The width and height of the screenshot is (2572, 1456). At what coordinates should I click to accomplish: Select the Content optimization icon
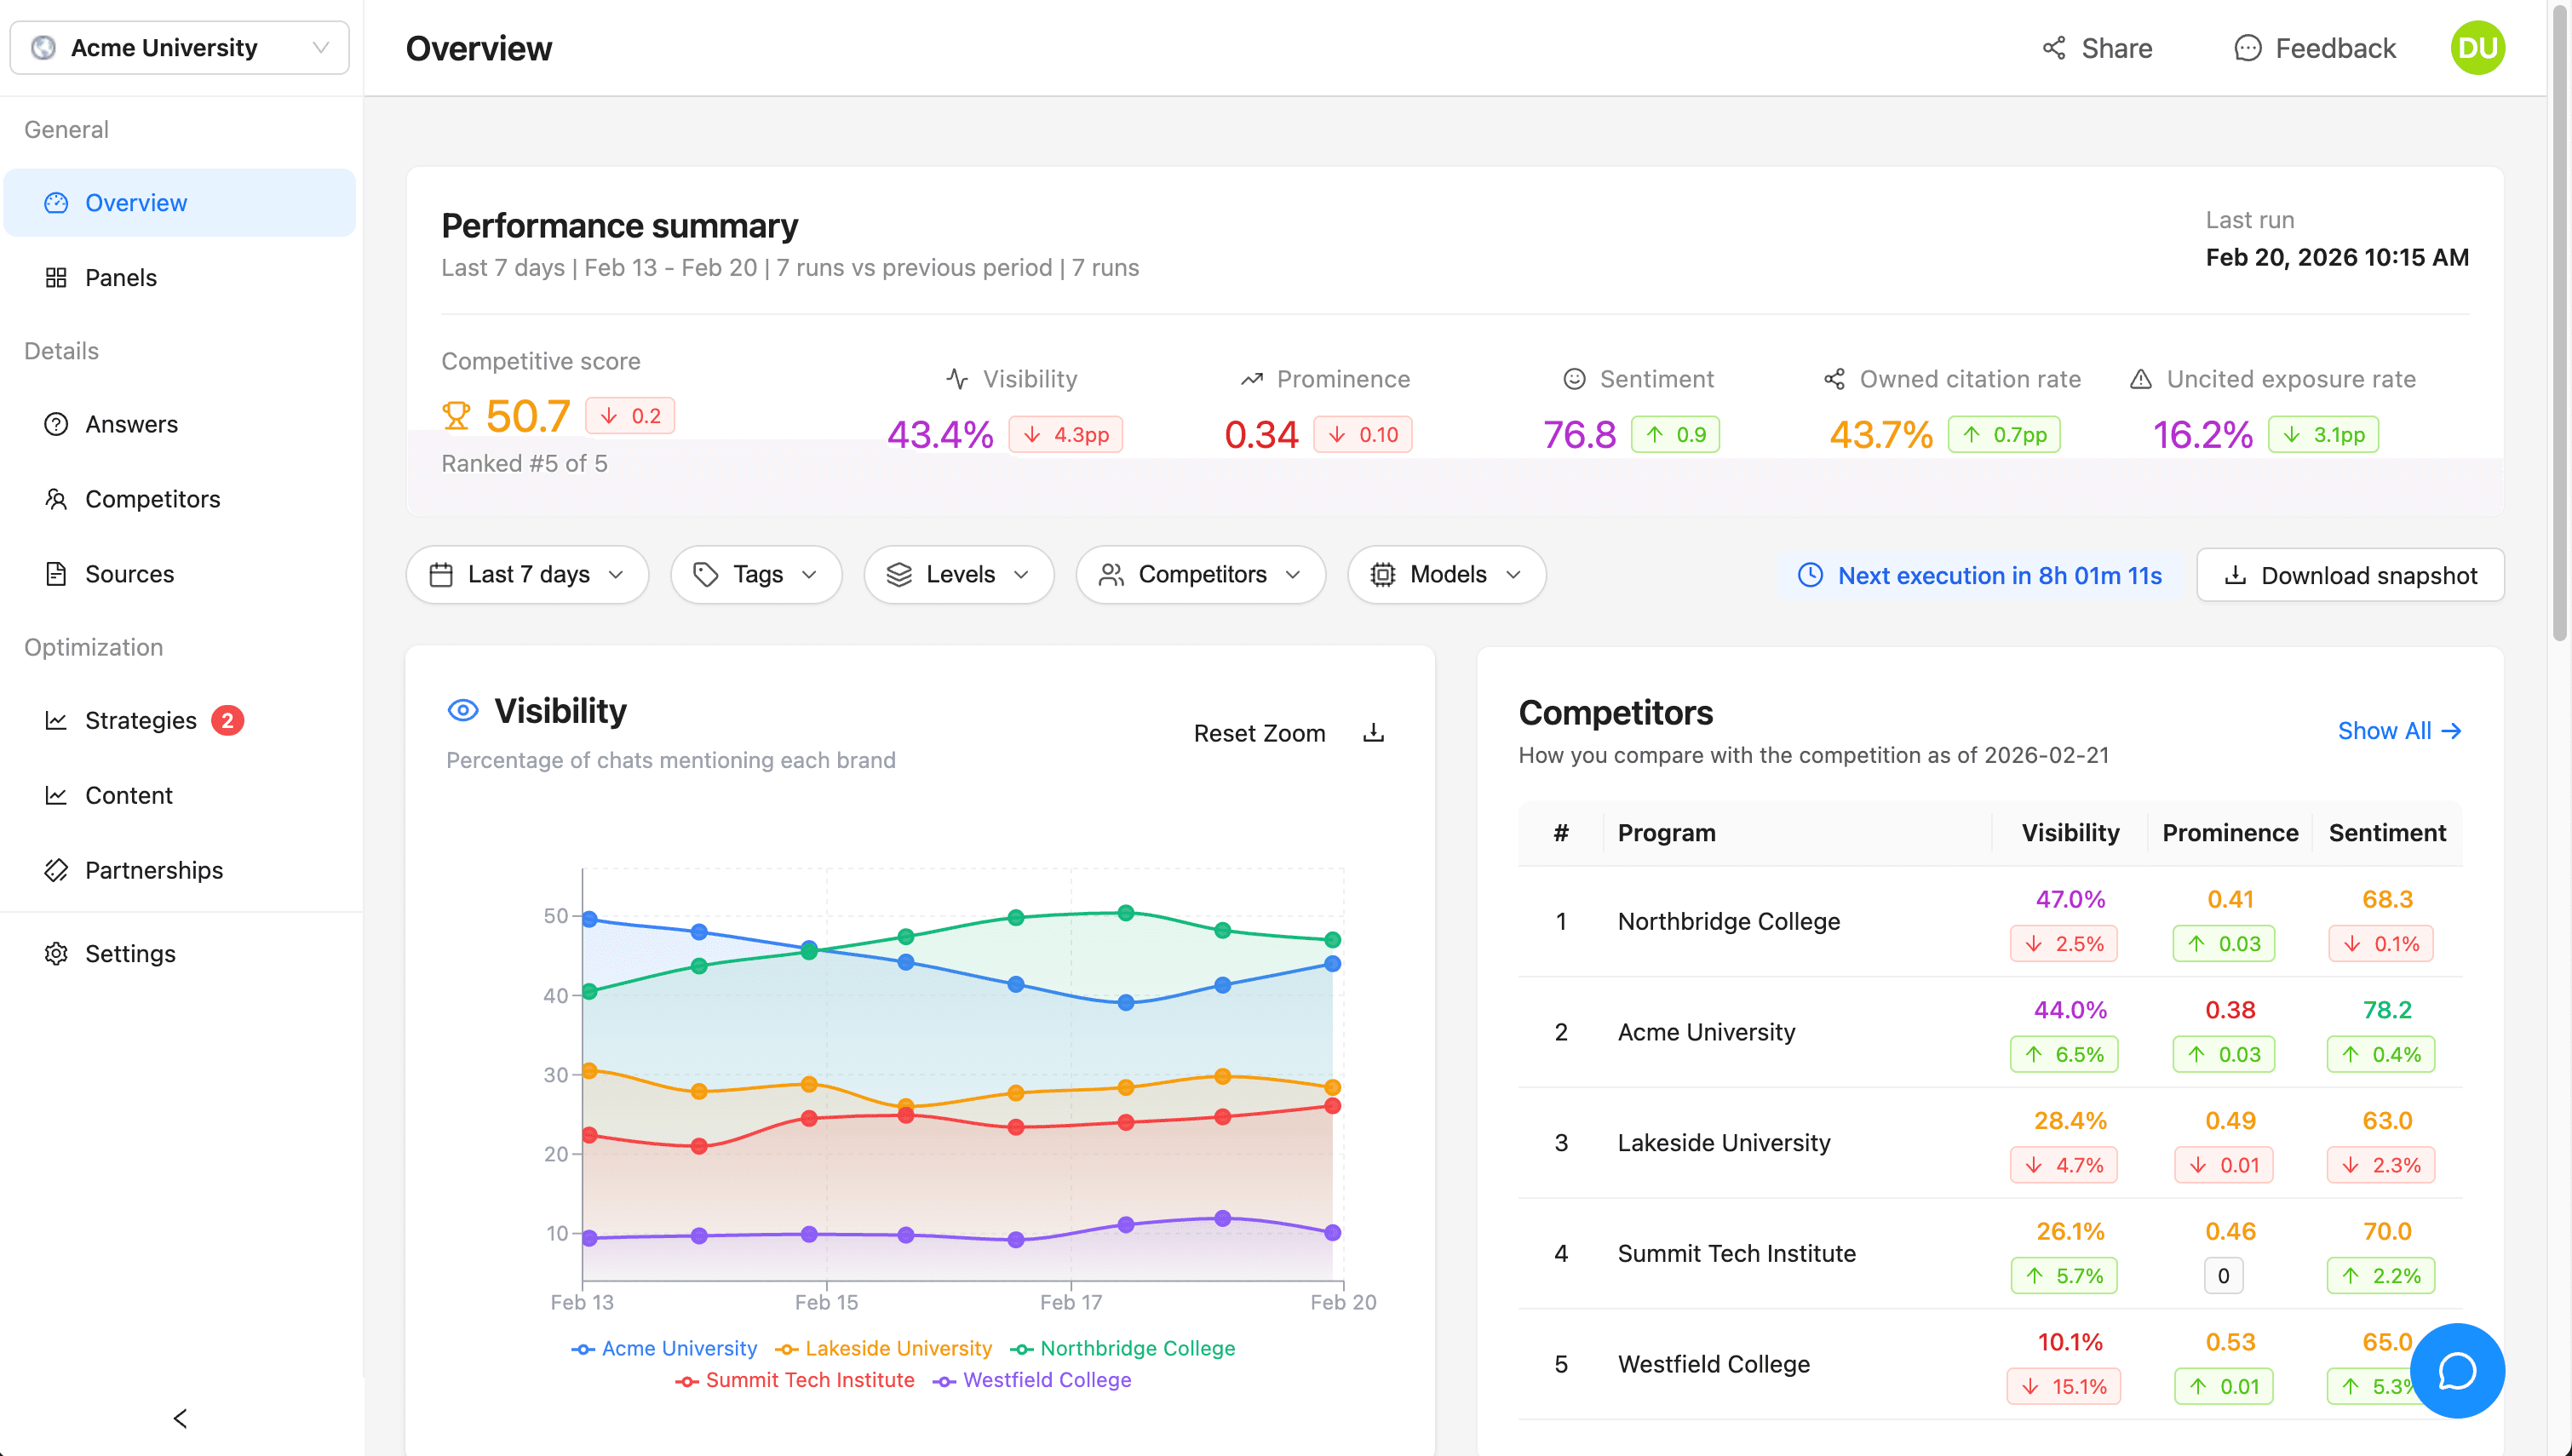57,795
